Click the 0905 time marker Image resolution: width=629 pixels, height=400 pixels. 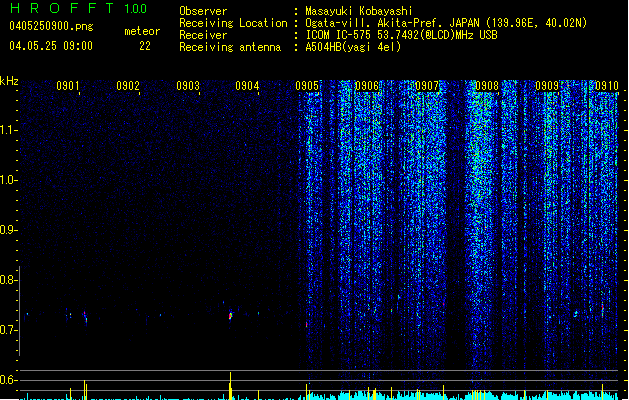click(307, 86)
